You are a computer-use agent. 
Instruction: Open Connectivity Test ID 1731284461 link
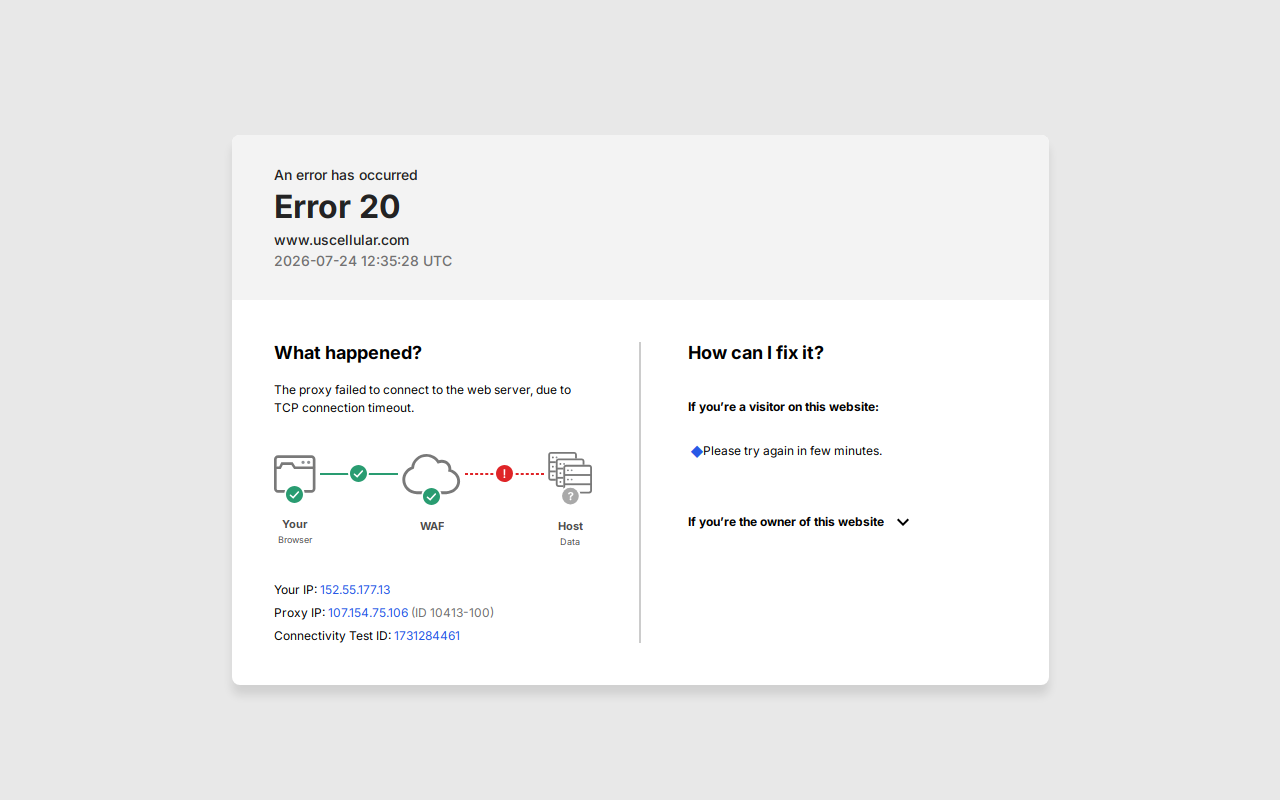(427, 636)
